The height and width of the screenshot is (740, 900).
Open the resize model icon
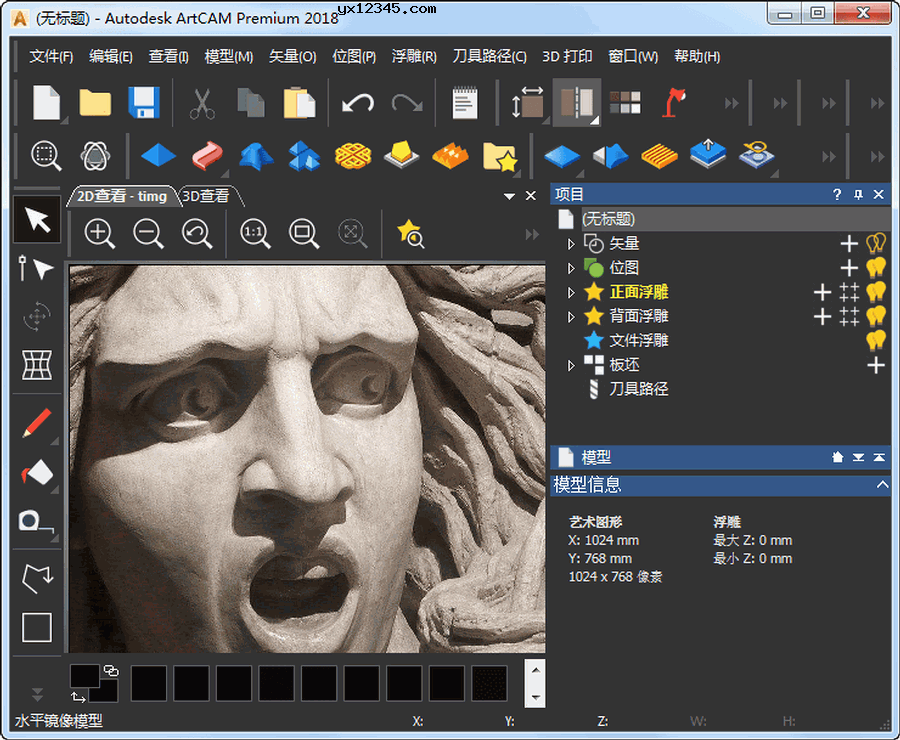pyautogui.click(x=527, y=103)
